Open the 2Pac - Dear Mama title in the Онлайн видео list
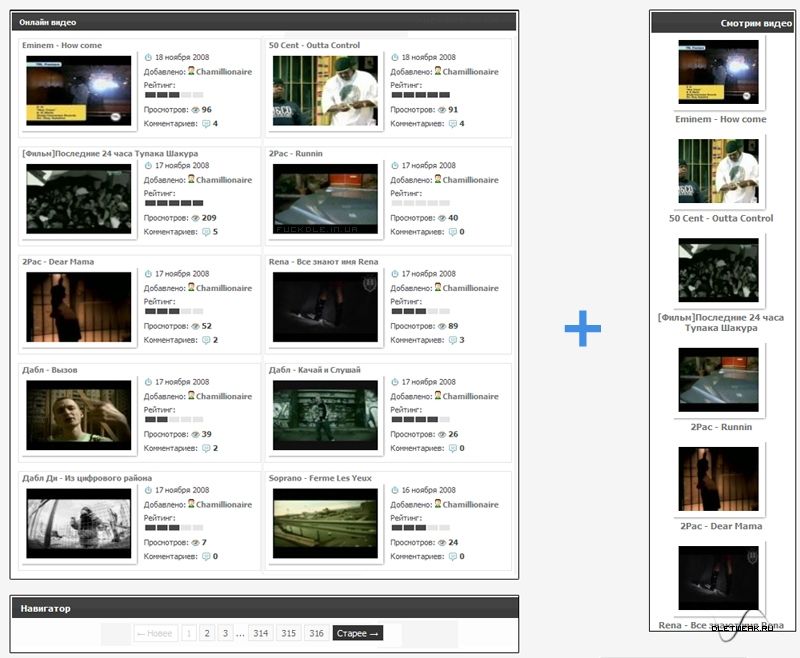This screenshot has height=658, width=800. tap(58, 262)
